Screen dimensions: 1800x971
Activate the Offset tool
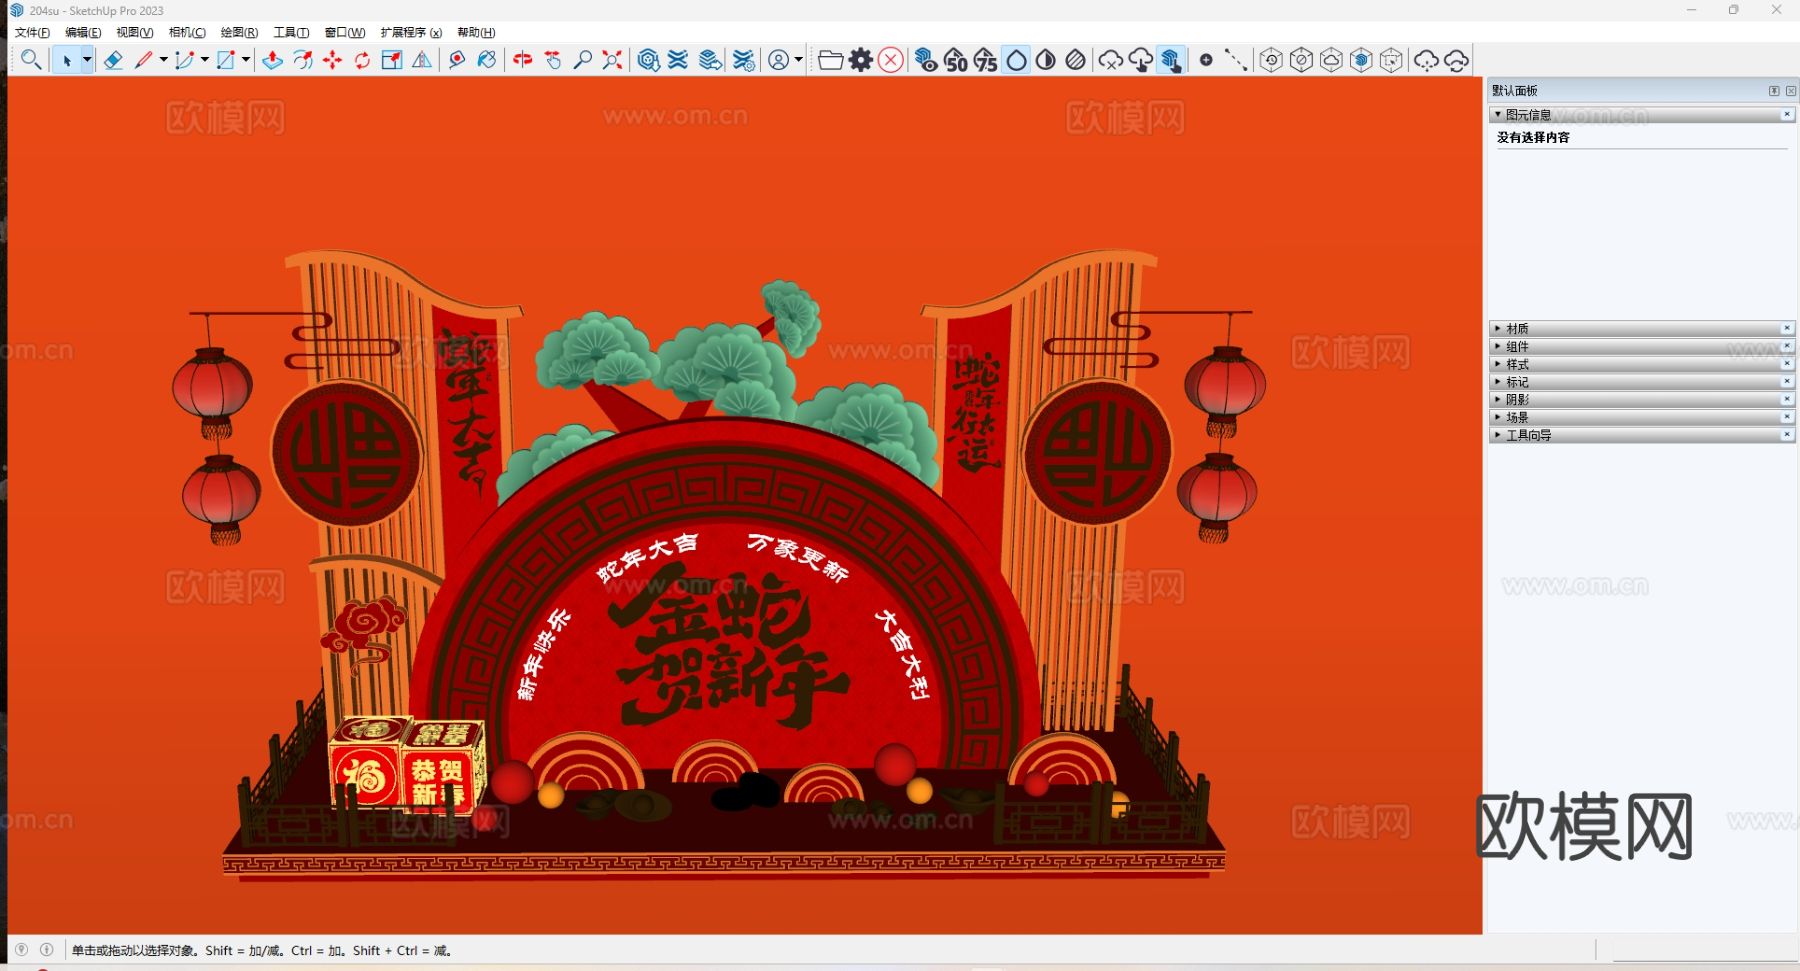303,60
